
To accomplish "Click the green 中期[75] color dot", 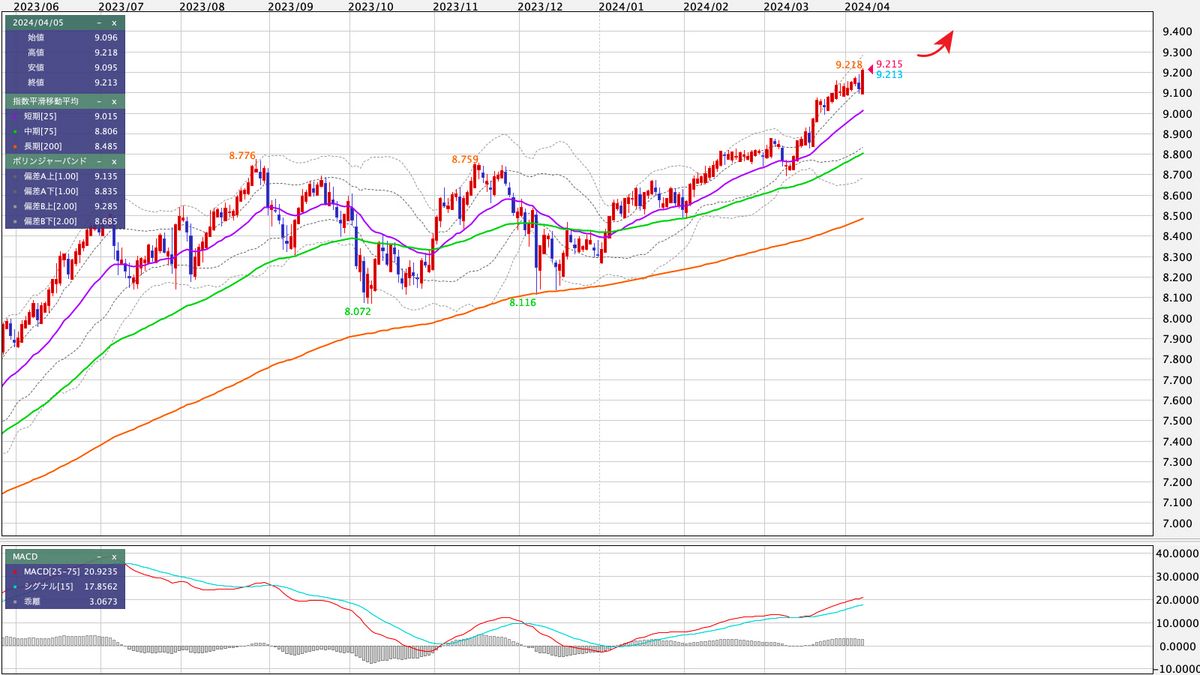I will pyautogui.click(x=14, y=132).
